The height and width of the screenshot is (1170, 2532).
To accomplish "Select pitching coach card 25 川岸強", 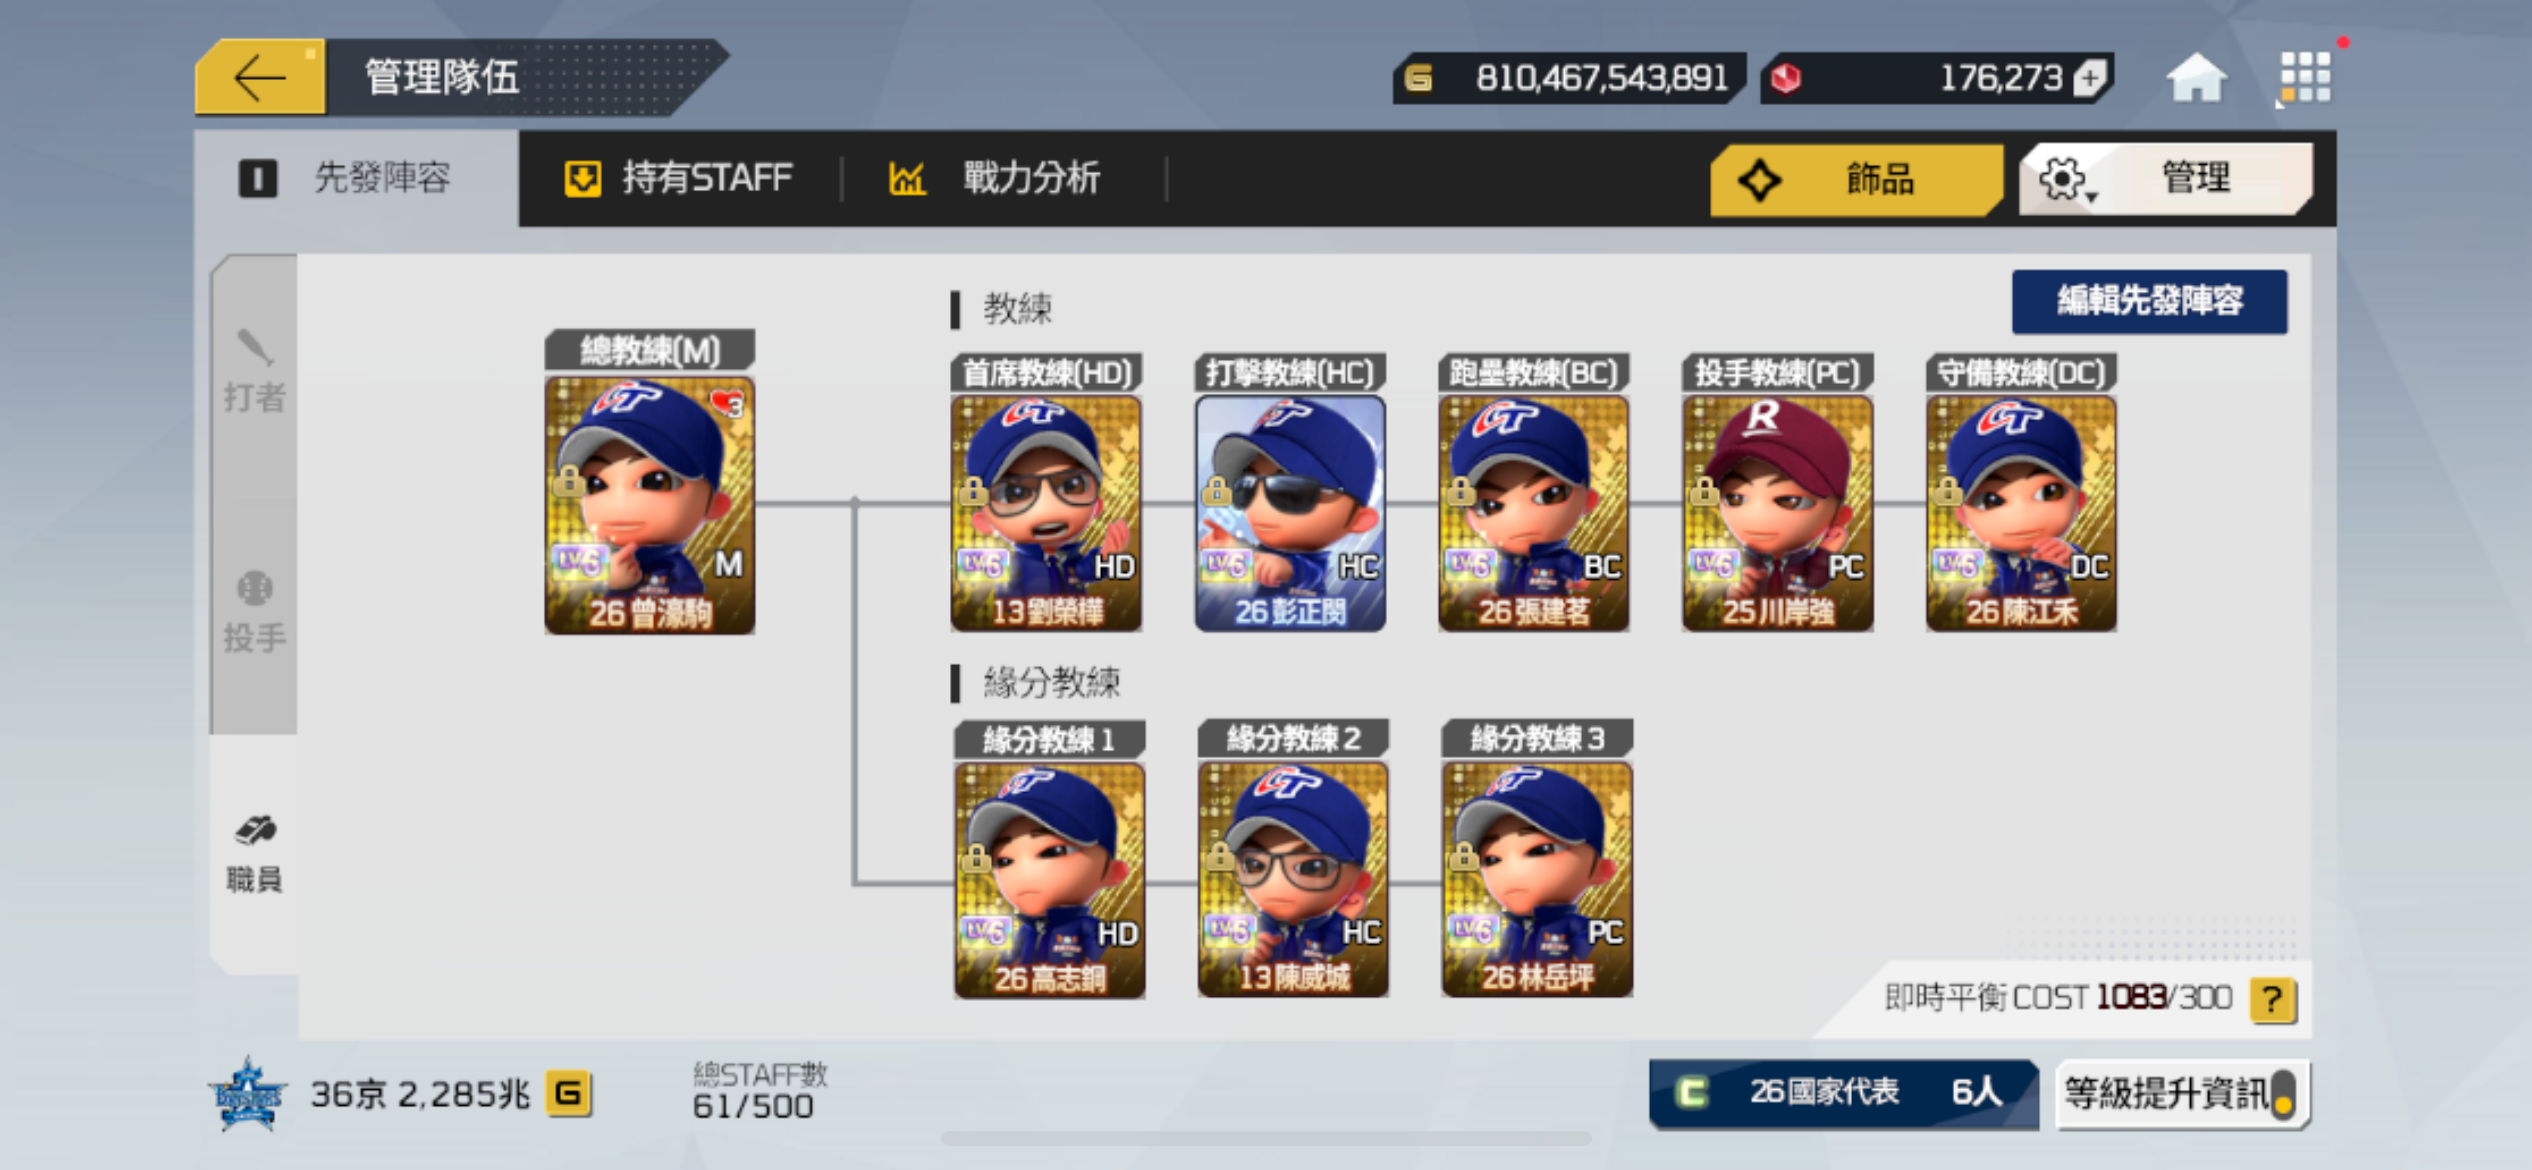I will click(1777, 514).
